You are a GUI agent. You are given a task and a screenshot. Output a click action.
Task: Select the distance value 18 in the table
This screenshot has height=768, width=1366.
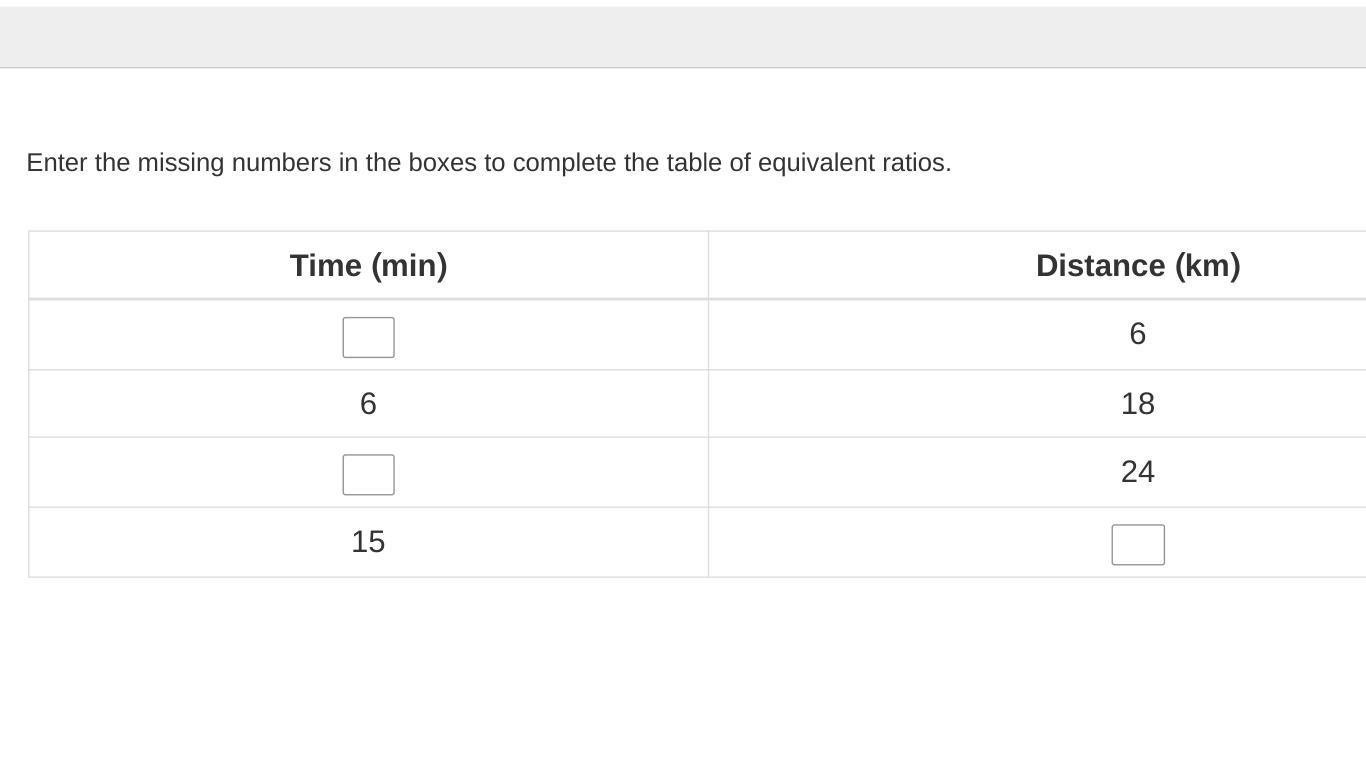pyautogui.click(x=1138, y=403)
